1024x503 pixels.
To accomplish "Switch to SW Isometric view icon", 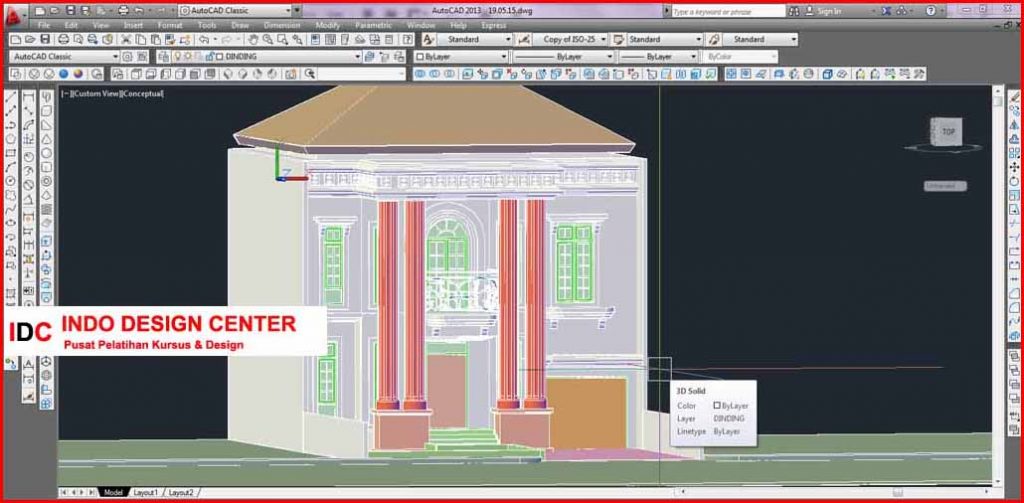I will [227, 74].
